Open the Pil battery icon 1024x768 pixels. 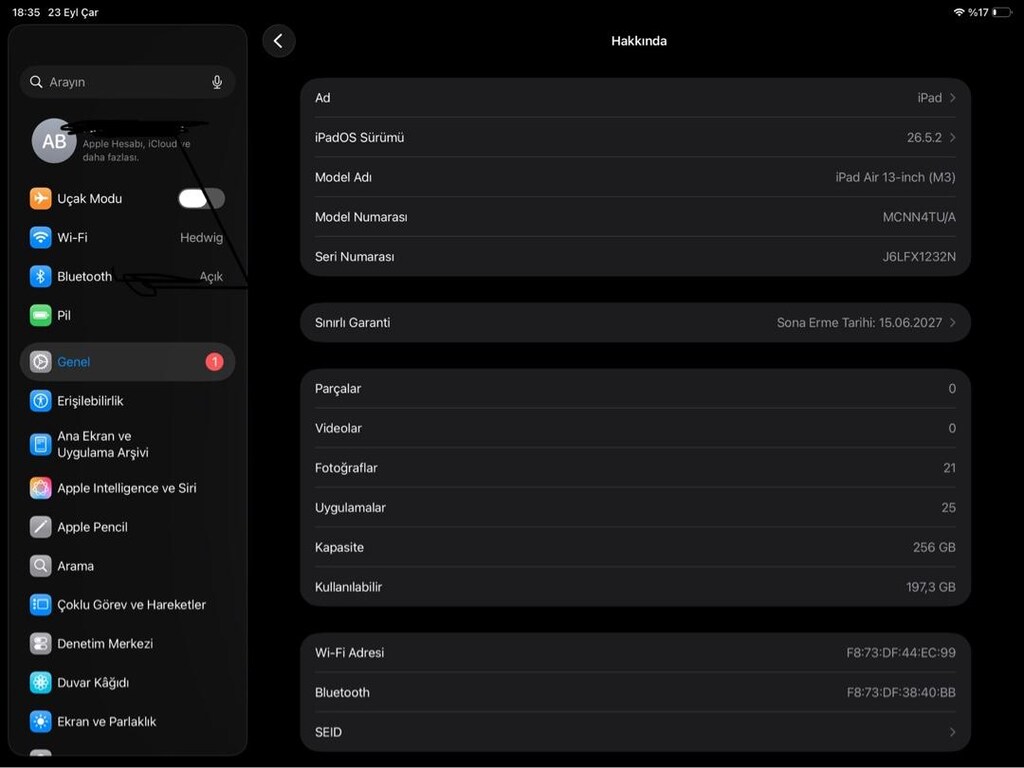(x=40, y=315)
